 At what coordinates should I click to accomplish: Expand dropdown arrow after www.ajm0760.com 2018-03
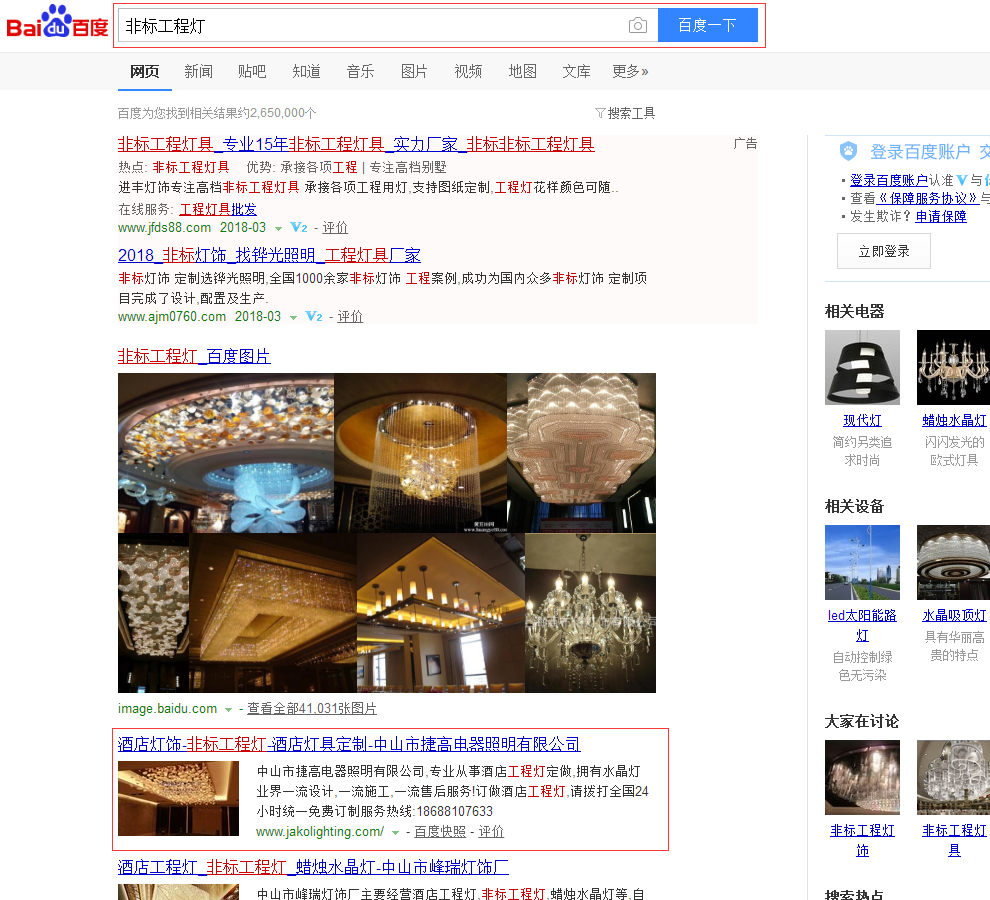294,318
